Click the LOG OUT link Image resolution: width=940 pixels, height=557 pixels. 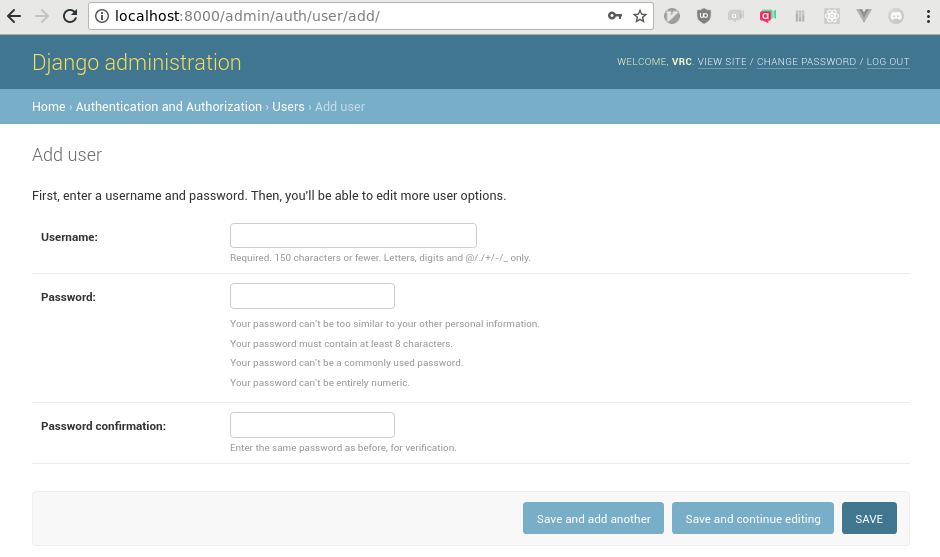tap(888, 62)
